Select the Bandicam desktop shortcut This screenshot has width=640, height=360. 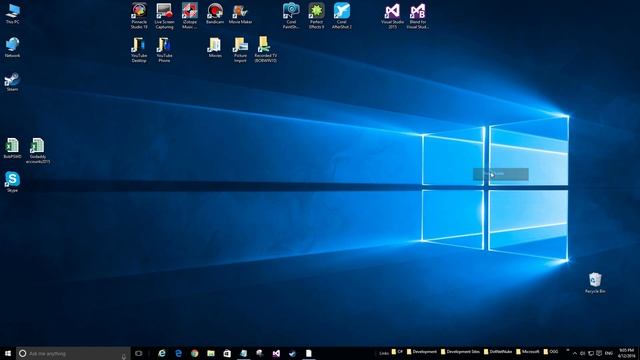click(x=215, y=13)
